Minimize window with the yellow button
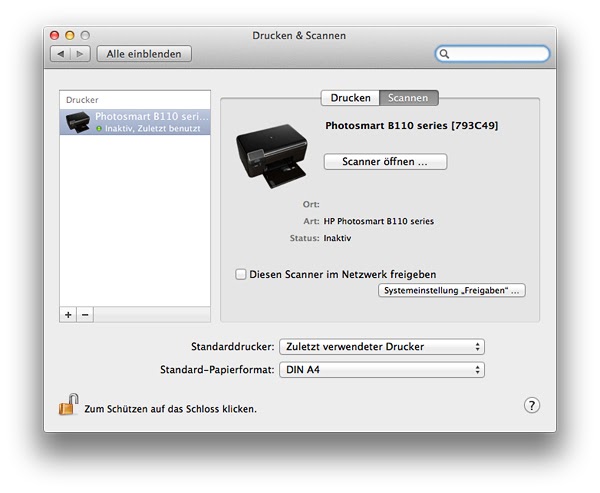The height and width of the screenshot is (493, 600). (70, 36)
